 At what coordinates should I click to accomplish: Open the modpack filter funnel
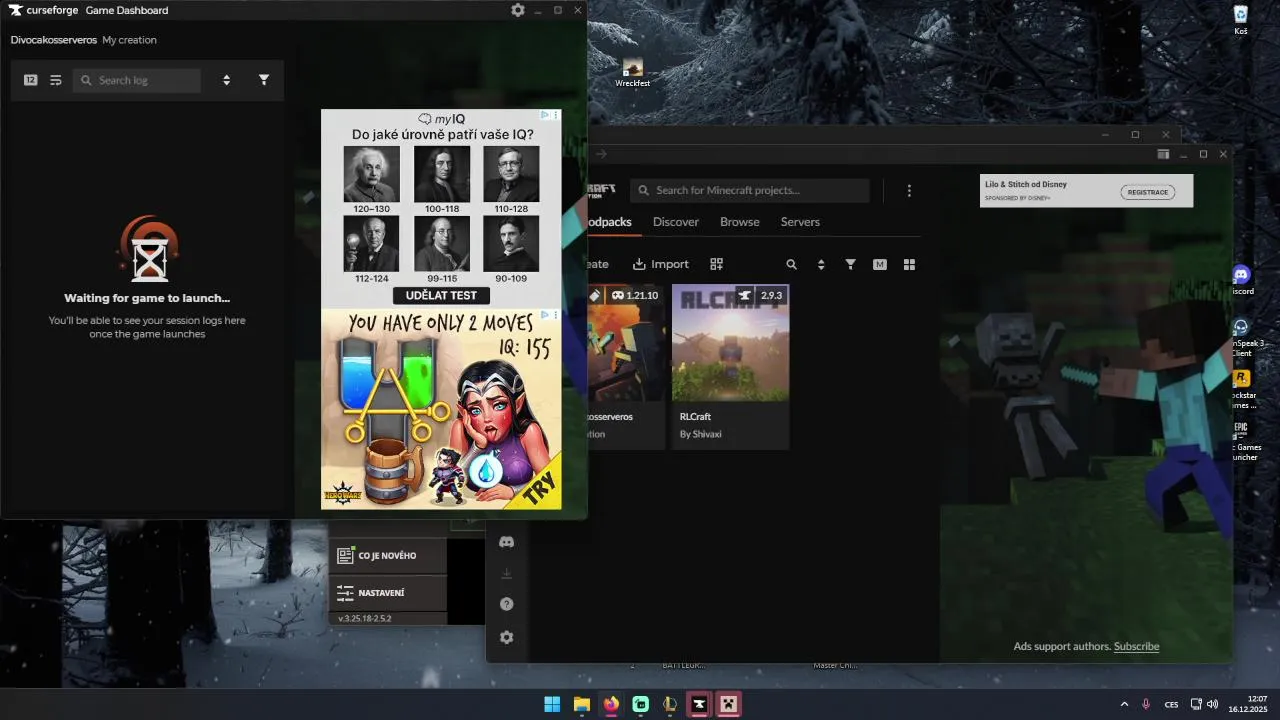(x=851, y=264)
